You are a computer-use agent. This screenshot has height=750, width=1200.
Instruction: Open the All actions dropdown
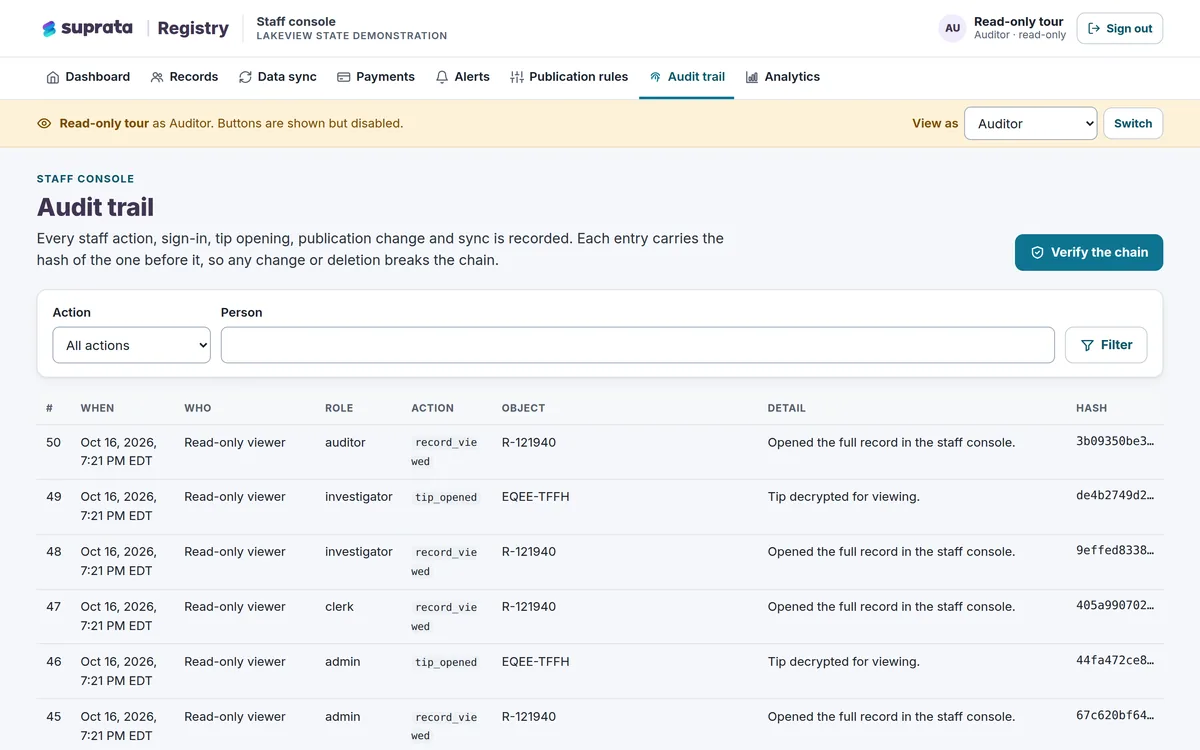pyautogui.click(x=132, y=345)
